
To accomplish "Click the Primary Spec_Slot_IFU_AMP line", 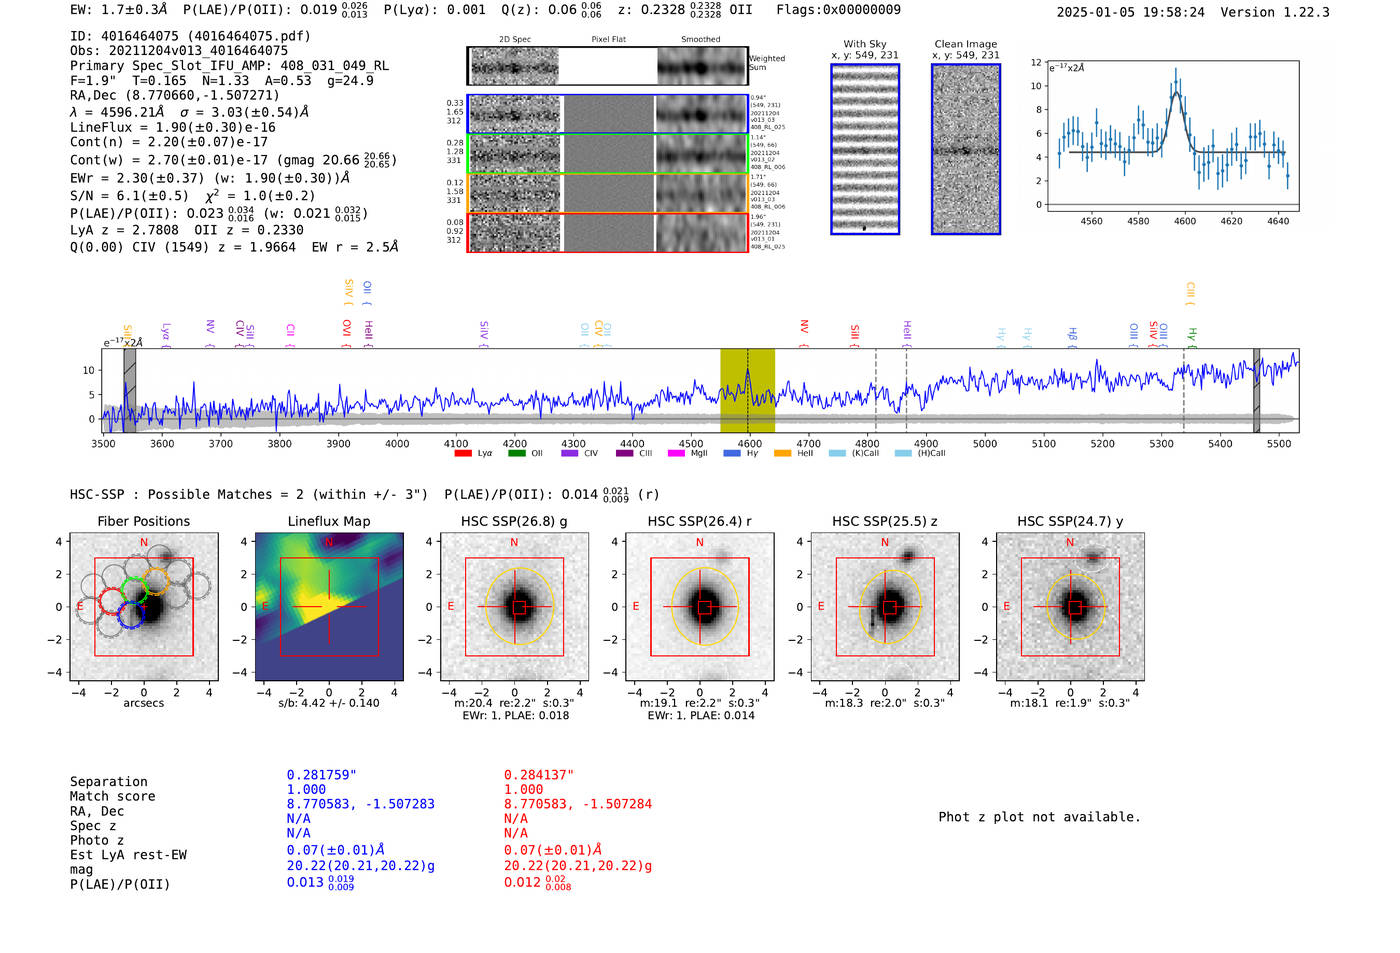I will (x=229, y=65).
